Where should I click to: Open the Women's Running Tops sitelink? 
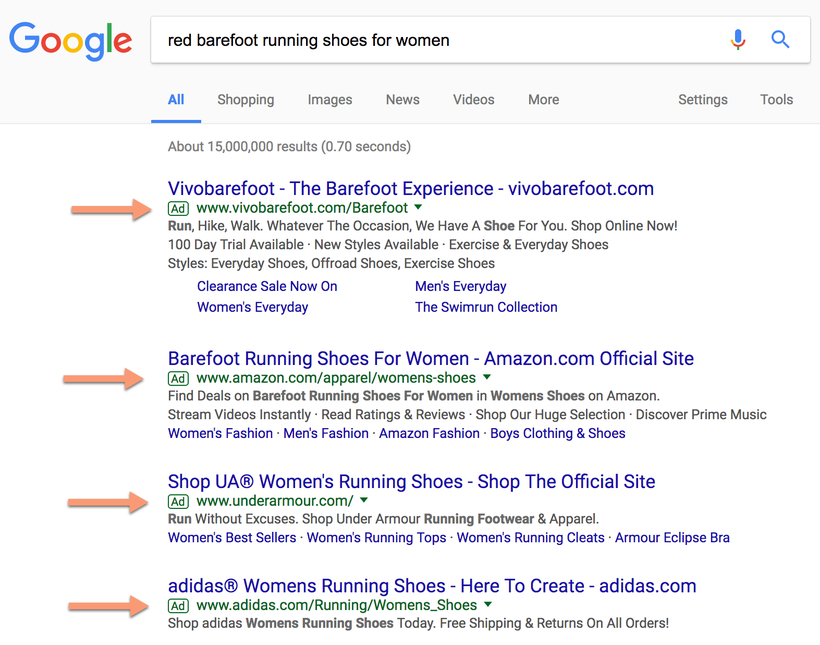(377, 537)
